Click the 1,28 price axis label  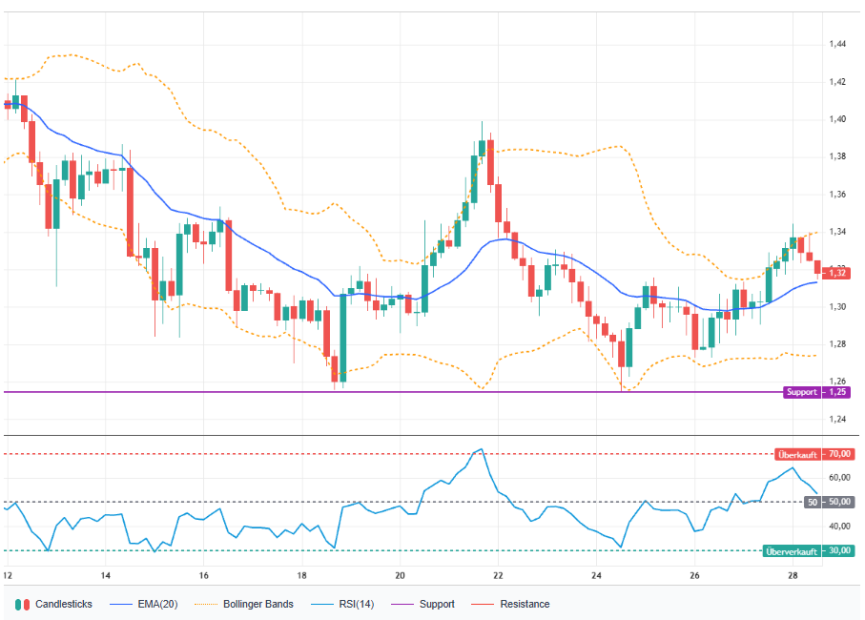[x=837, y=344]
